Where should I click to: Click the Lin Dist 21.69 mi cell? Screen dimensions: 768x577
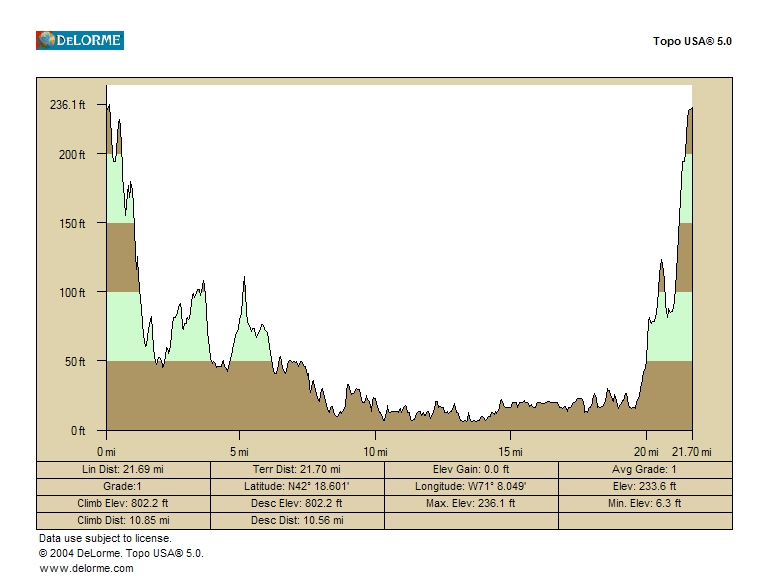tap(123, 469)
